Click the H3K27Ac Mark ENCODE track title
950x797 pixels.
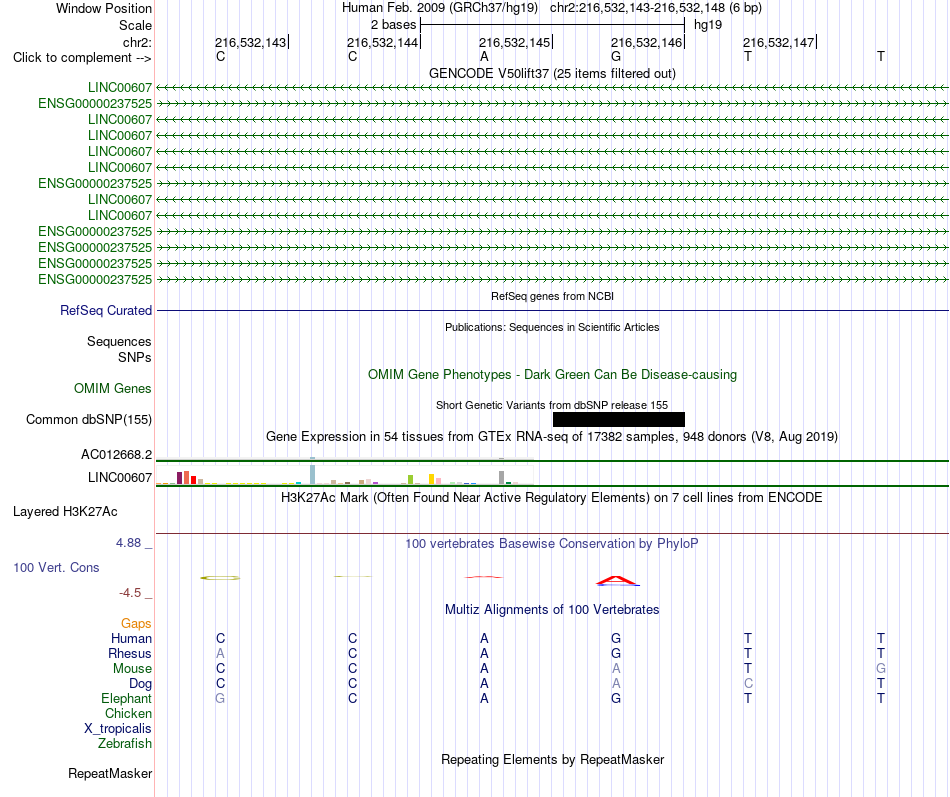pyautogui.click(x=551, y=498)
